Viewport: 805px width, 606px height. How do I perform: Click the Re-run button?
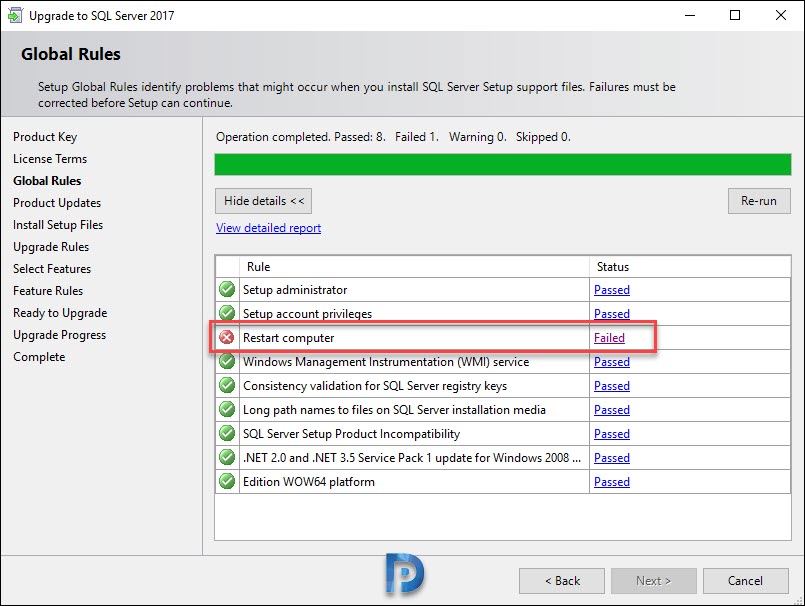(x=759, y=201)
